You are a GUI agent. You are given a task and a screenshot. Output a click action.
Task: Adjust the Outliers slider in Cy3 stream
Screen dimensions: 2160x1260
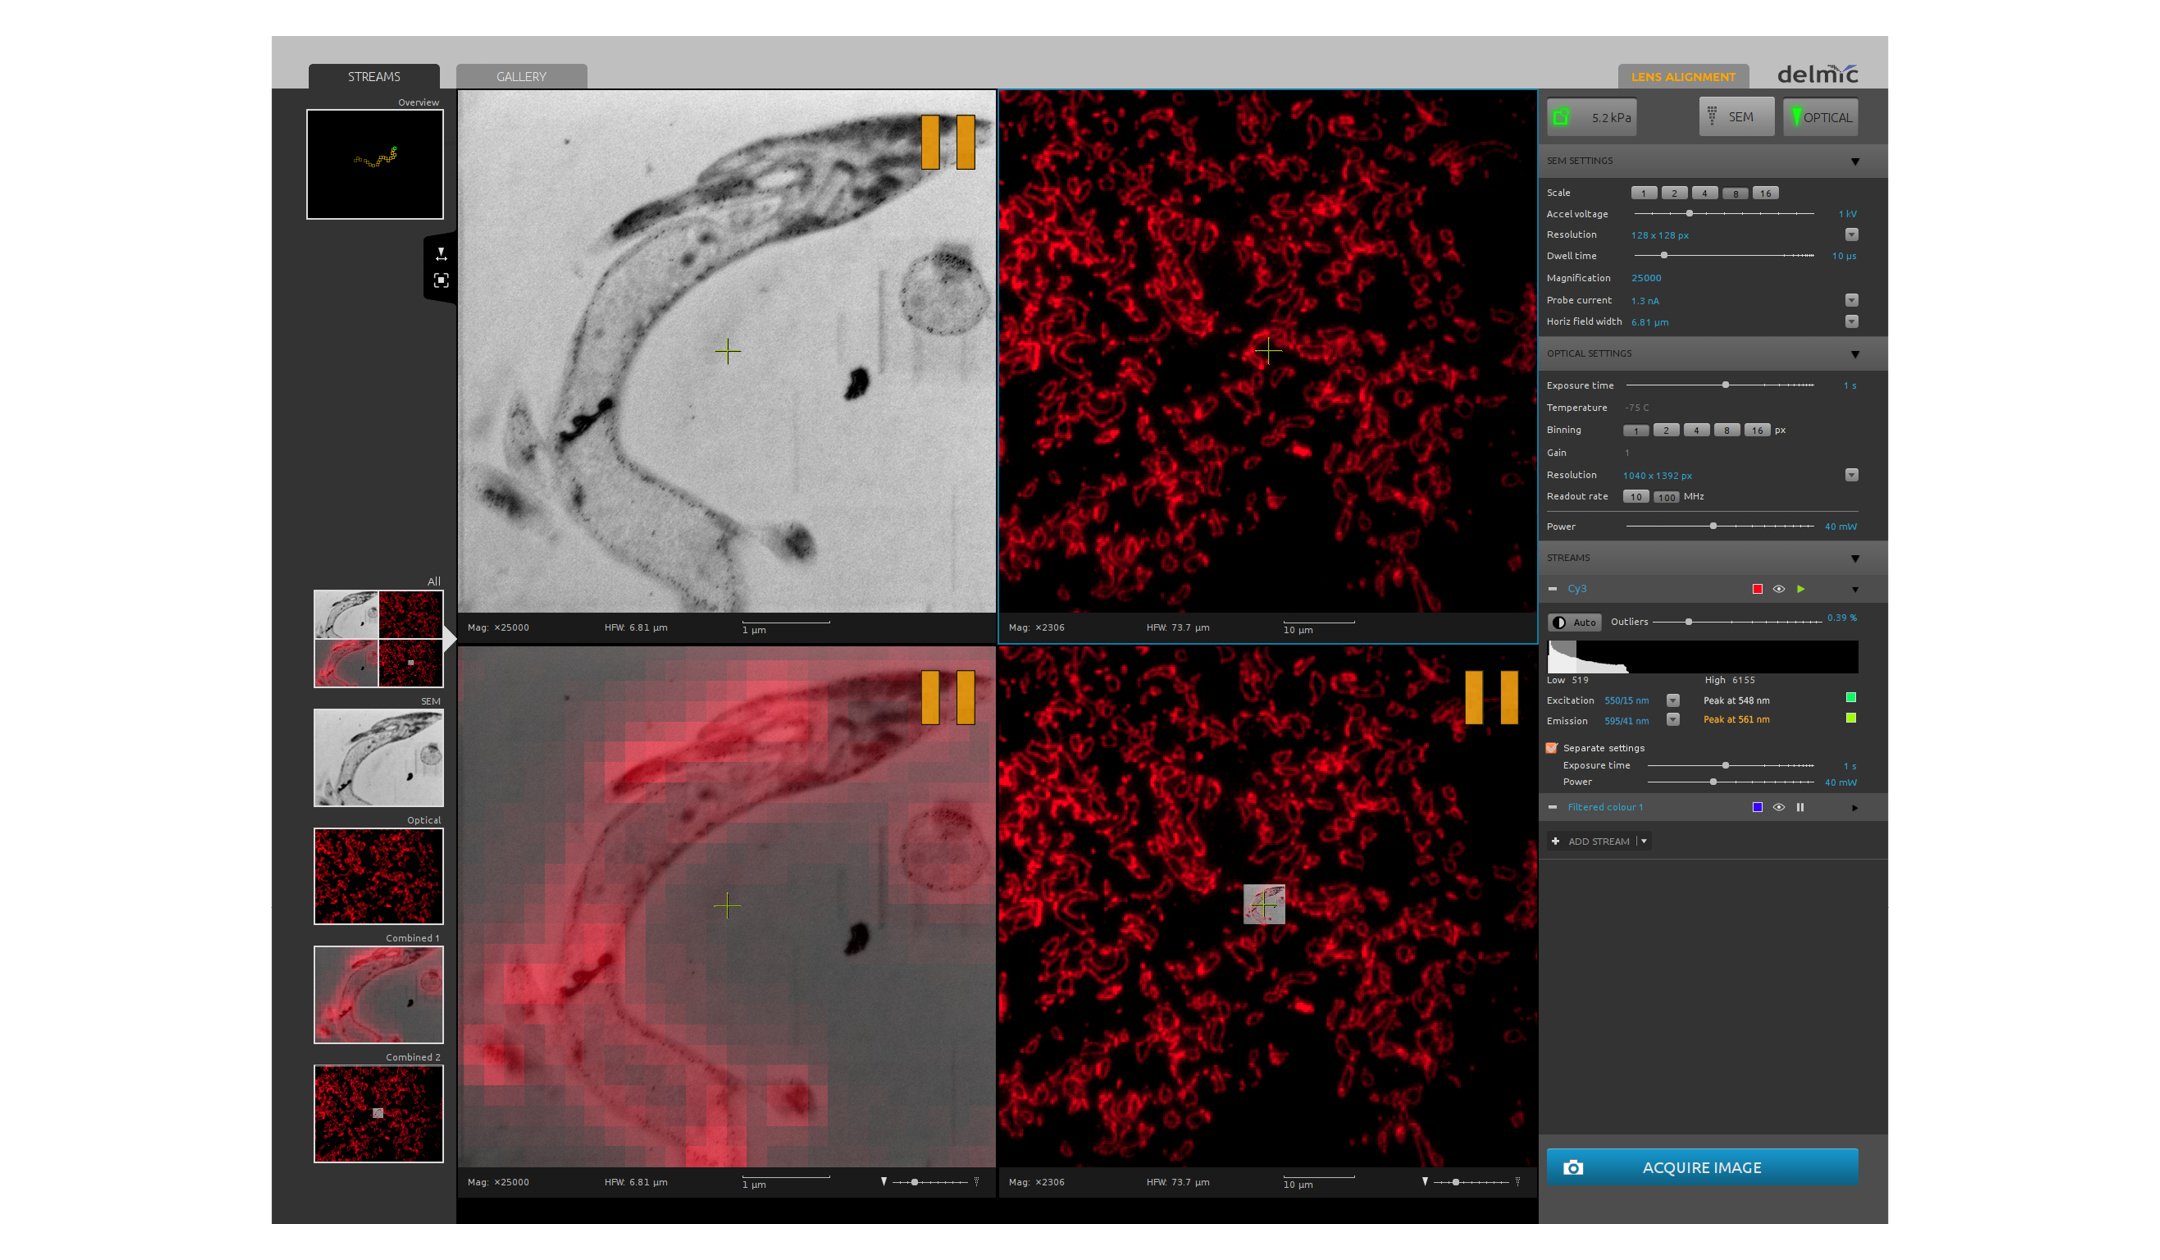(1689, 622)
